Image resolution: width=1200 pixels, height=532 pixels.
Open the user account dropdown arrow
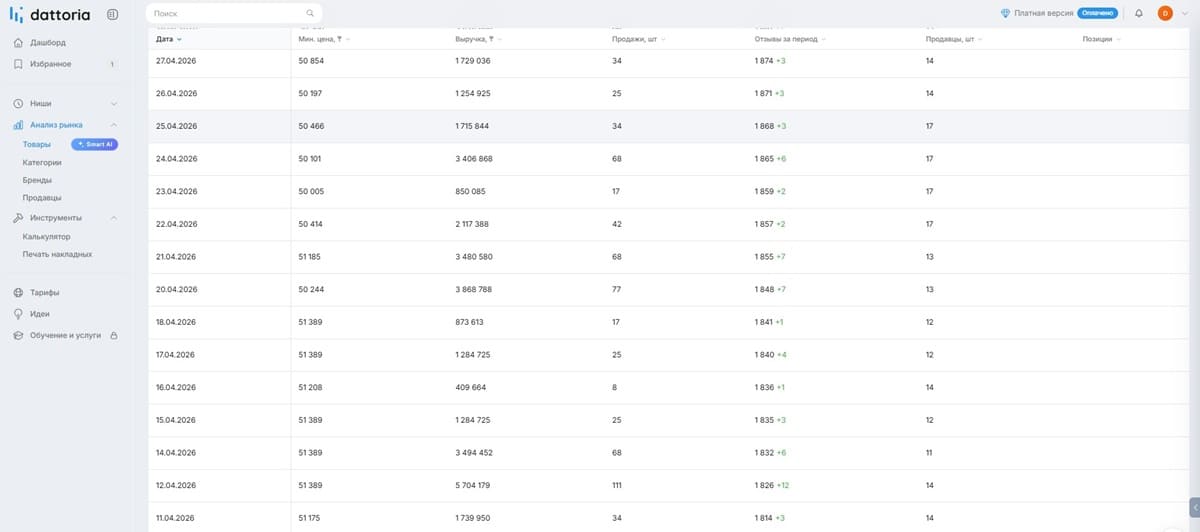pyautogui.click(x=1184, y=13)
